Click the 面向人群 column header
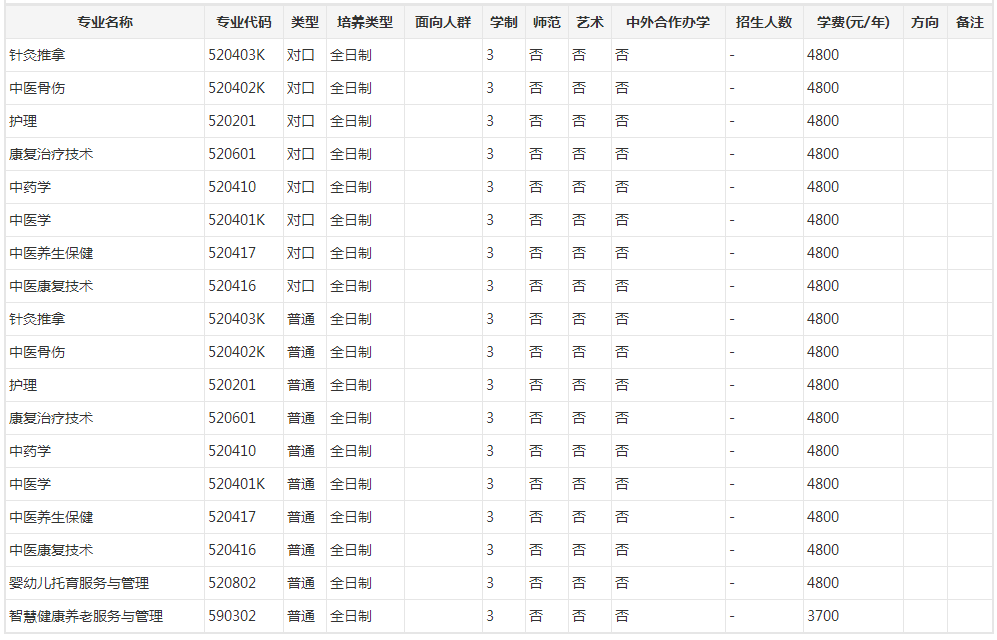This screenshot has width=997, height=640. point(443,22)
